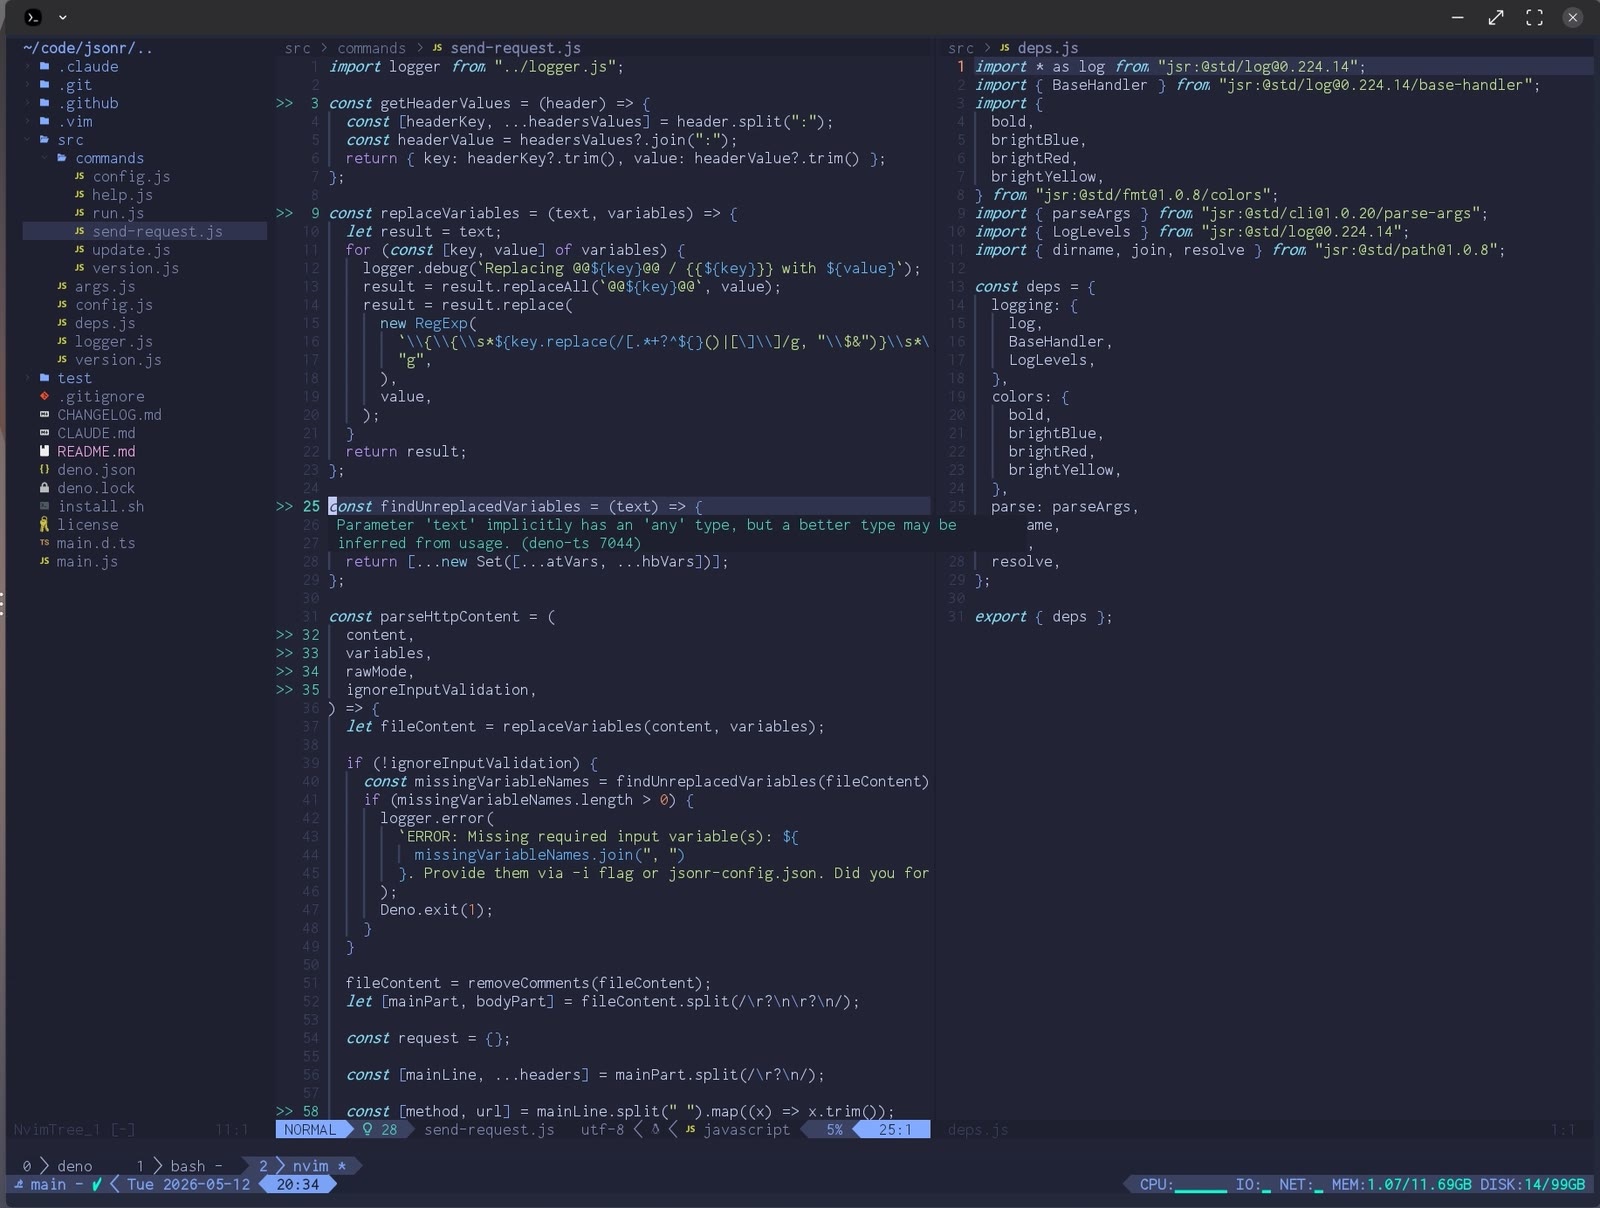The width and height of the screenshot is (1600, 1208).
Task: Click line number 32 in the gutter
Action: pyautogui.click(x=310, y=635)
